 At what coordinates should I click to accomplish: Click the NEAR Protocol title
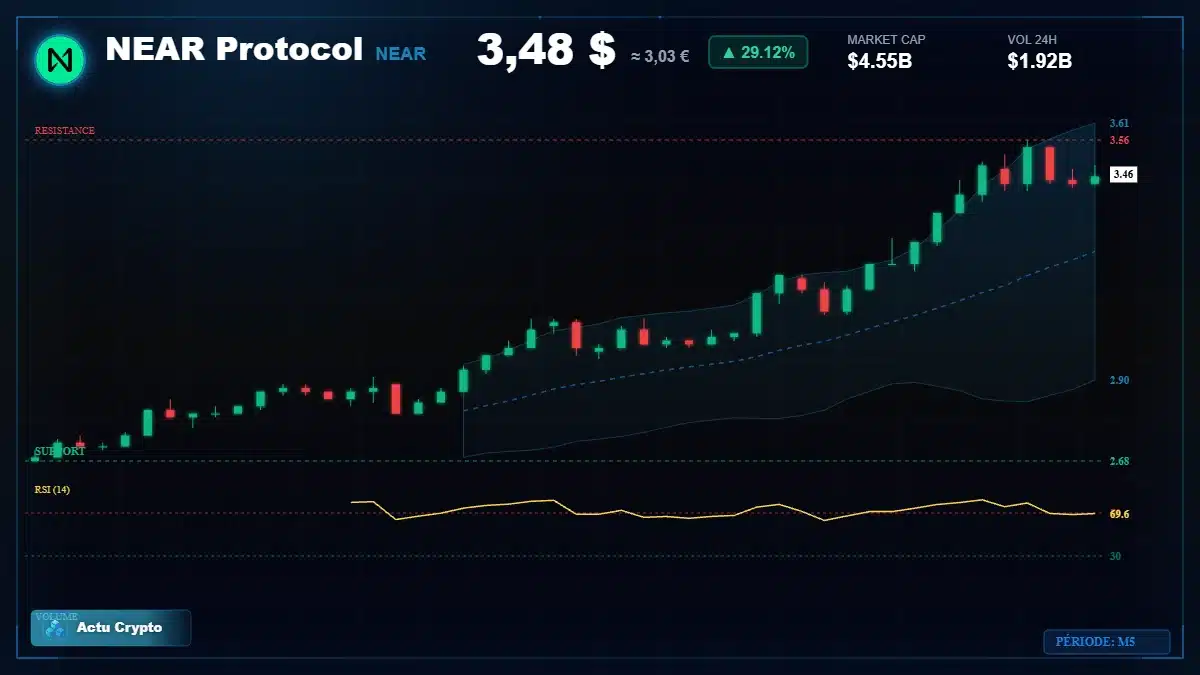(x=234, y=49)
